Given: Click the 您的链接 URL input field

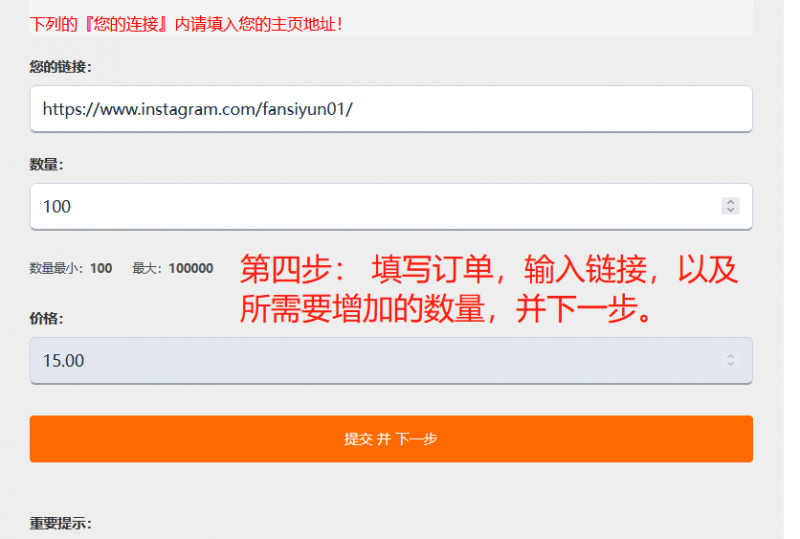Looking at the screenshot, I should (x=391, y=109).
